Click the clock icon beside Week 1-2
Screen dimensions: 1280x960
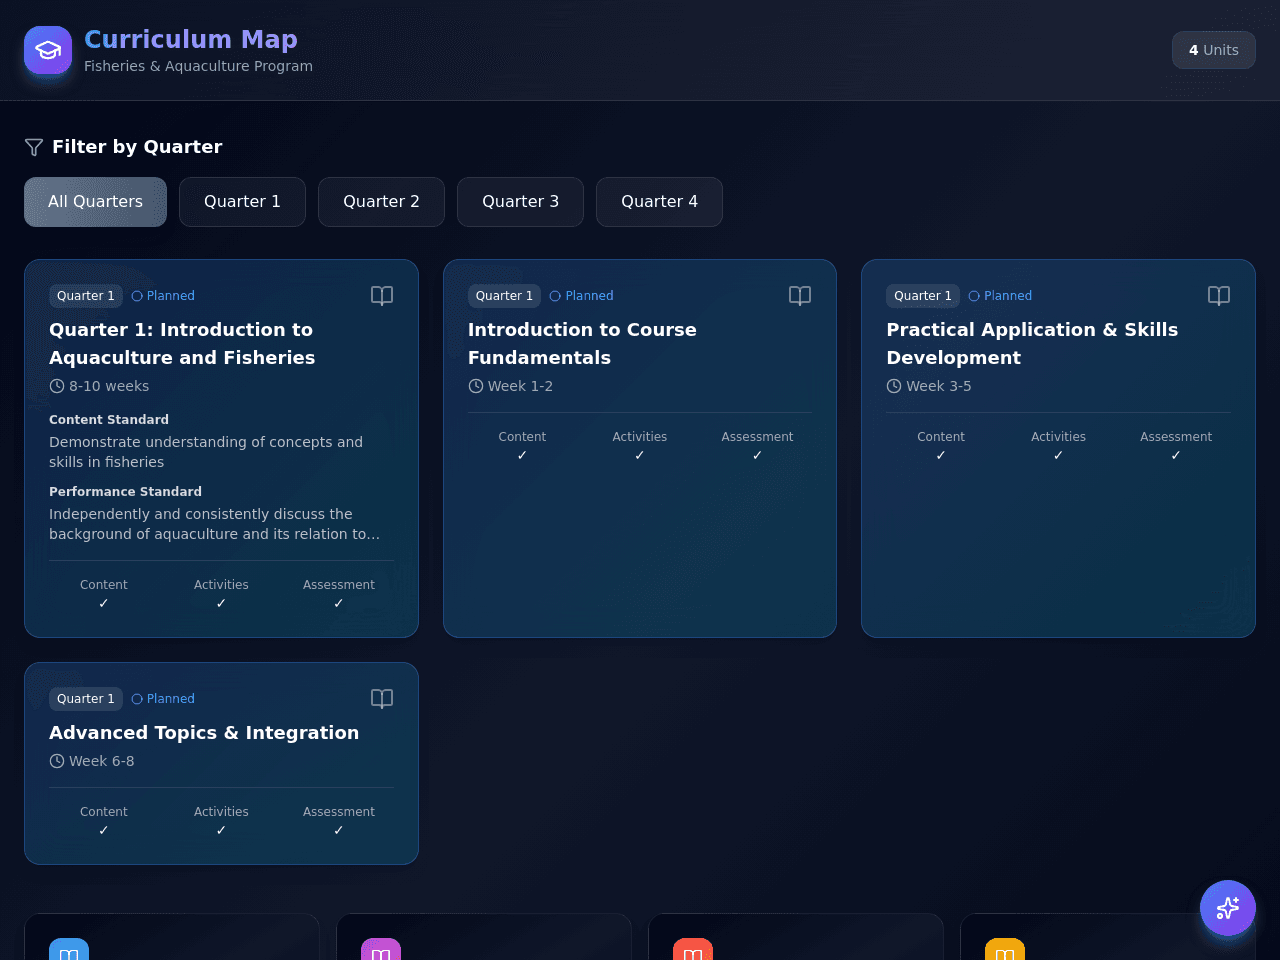(x=476, y=386)
